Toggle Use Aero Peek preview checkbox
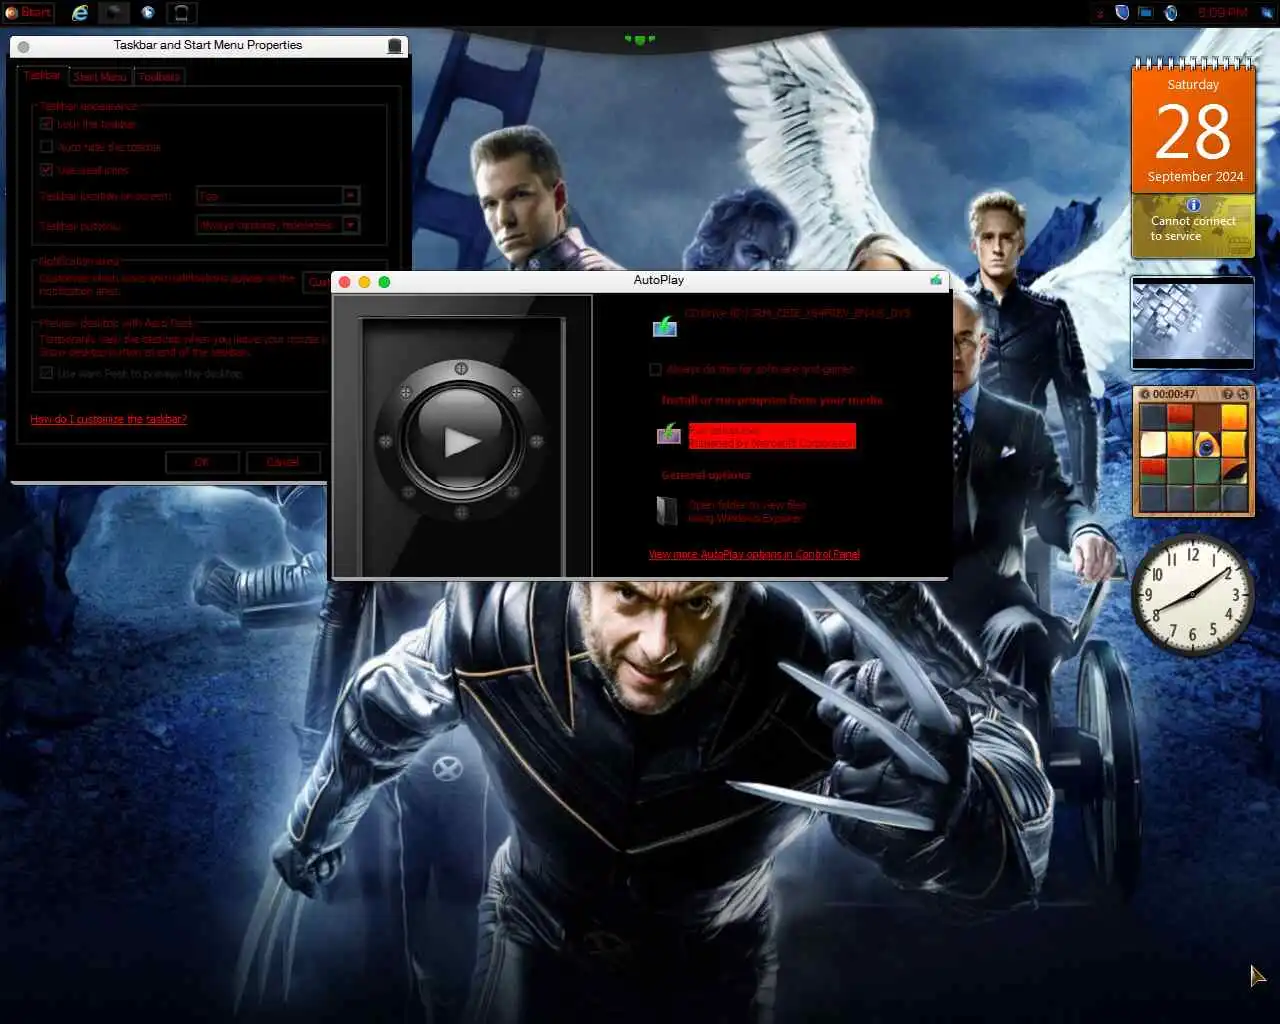Image resolution: width=1280 pixels, height=1024 pixels. (x=46, y=373)
